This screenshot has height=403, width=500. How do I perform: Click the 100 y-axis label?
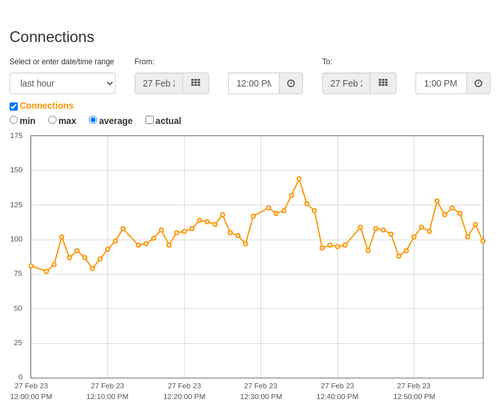pyautogui.click(x=16, y=239)
